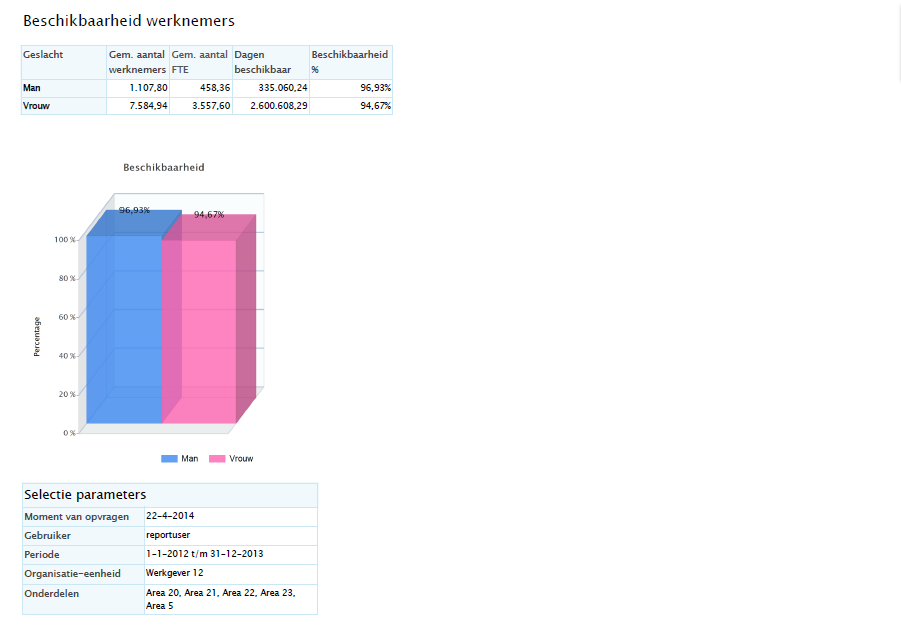Viewport: 901px width, 637px height.
Task: Click the blue Man legend swatch
Action: pos(169,458)
